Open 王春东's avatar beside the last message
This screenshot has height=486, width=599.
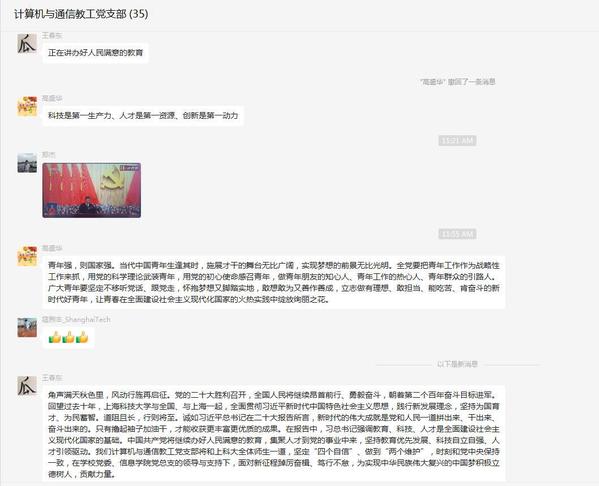(x=27, y=386)
